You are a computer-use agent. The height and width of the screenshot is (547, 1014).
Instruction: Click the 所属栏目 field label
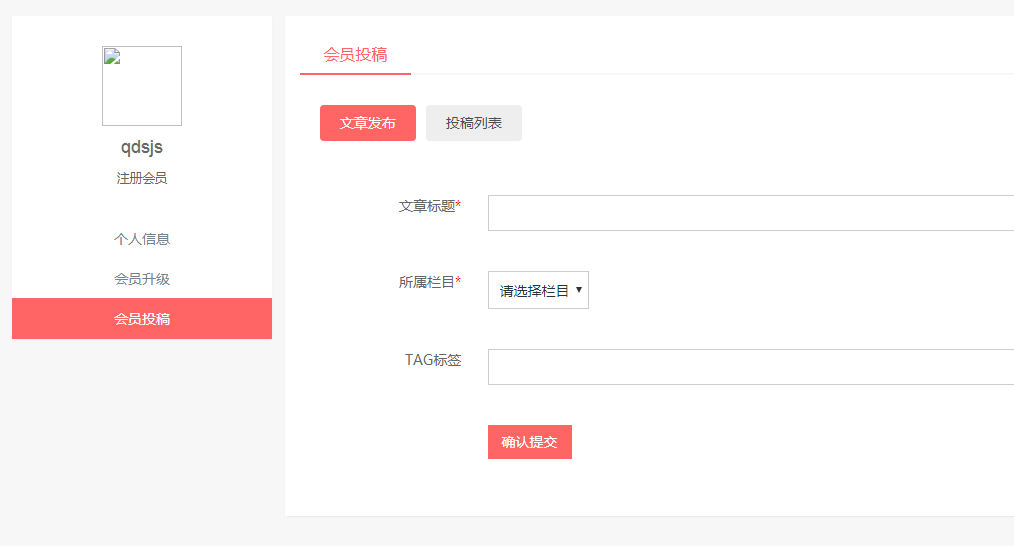(x=427, y=282)
